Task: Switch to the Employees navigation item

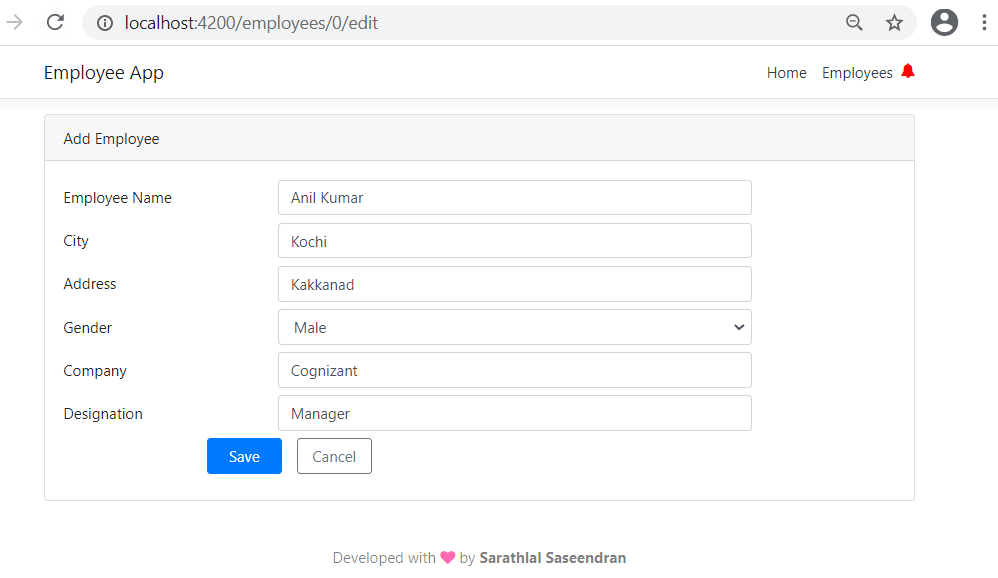Action: [x=857, y=72]
